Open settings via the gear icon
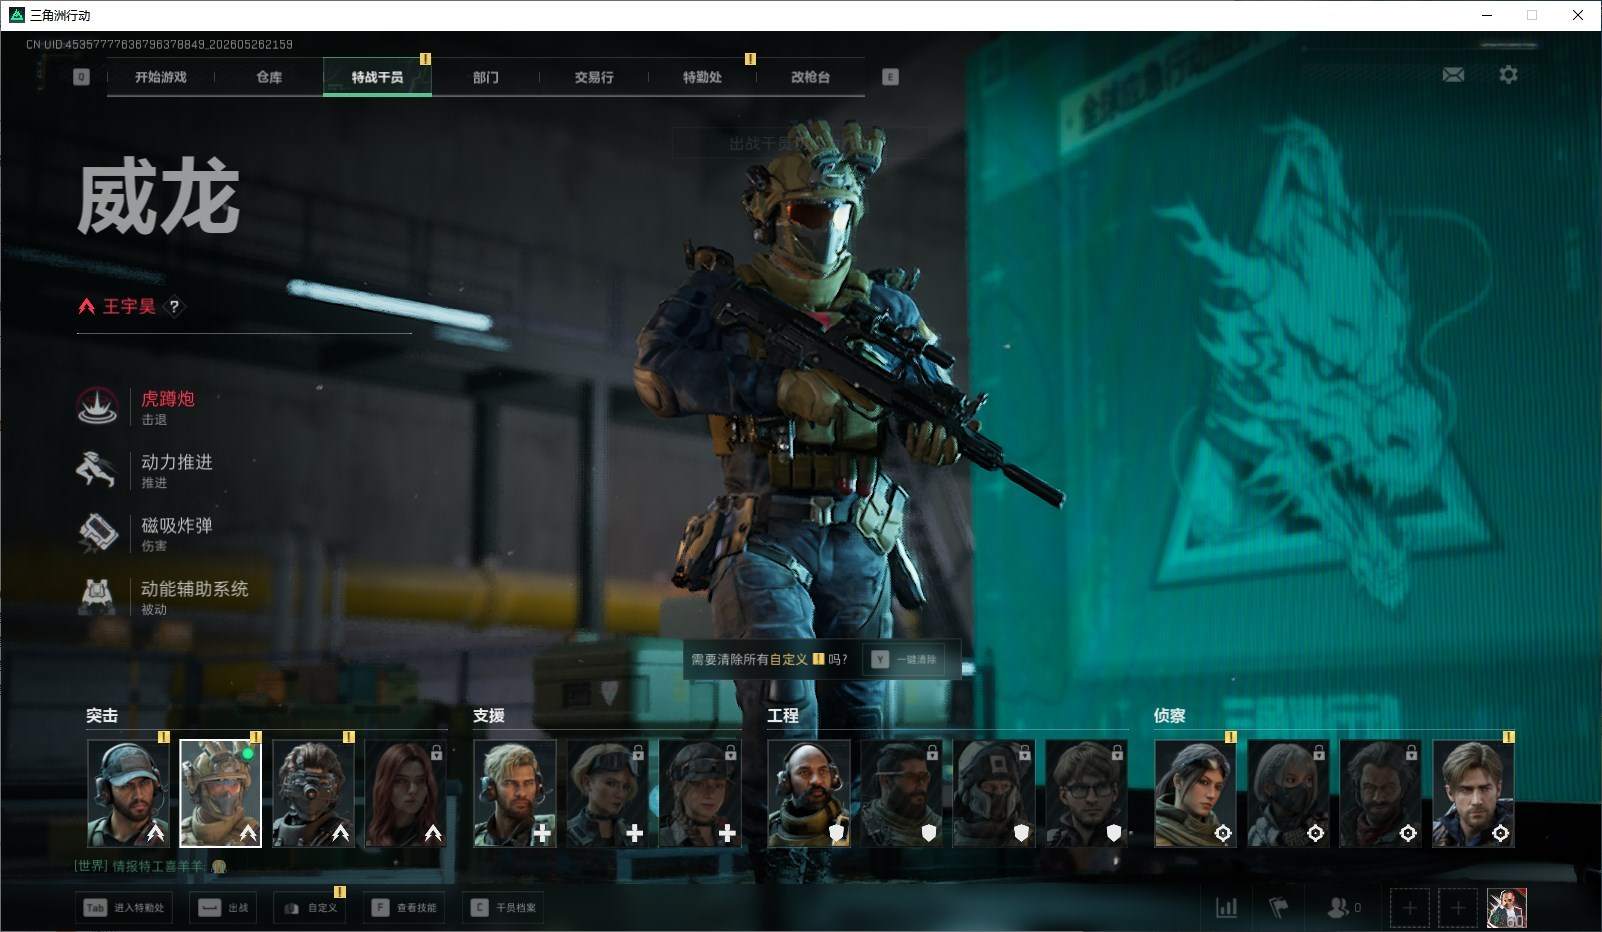This screenshot has width=1602, height=932. (x=1508, y=75)
